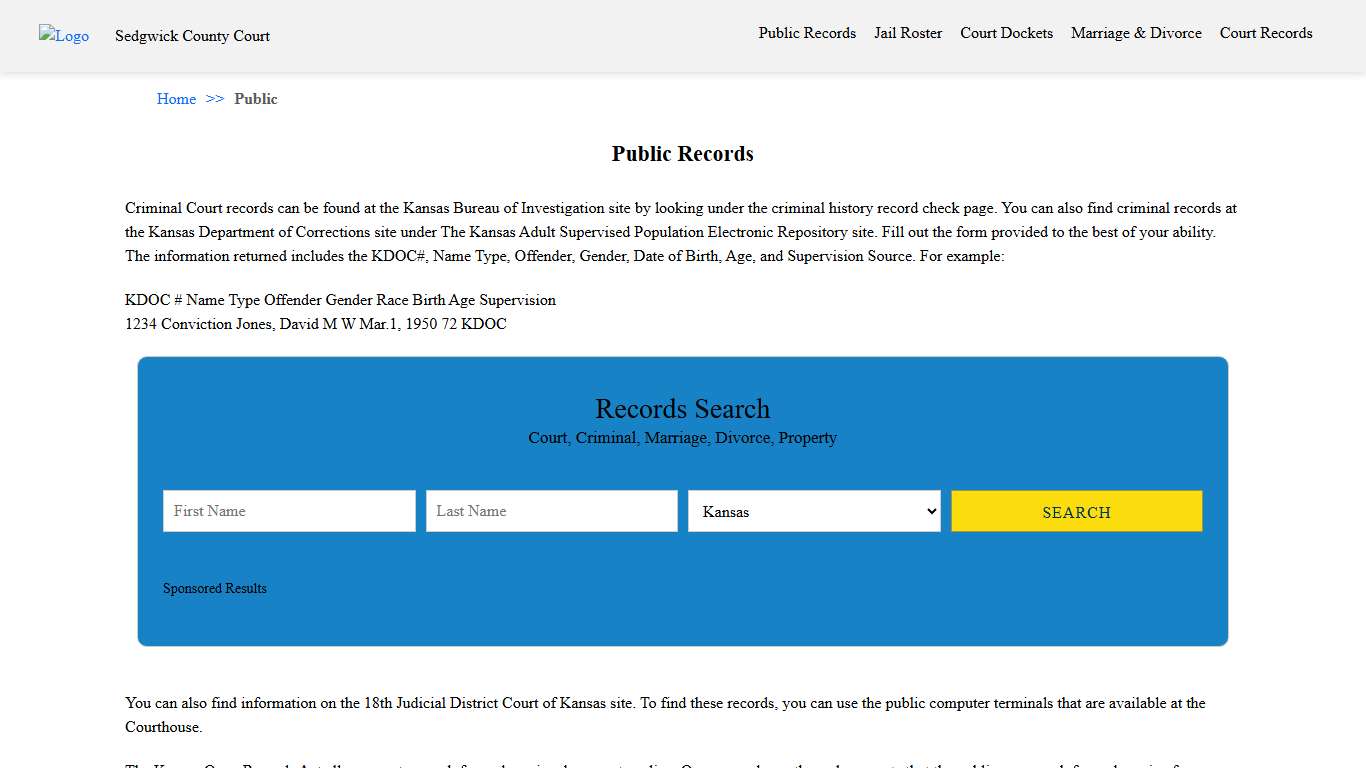The image size is (1366, 768).
Task: Open Marriage & Divorce records page
Action: coord(1136,33)
